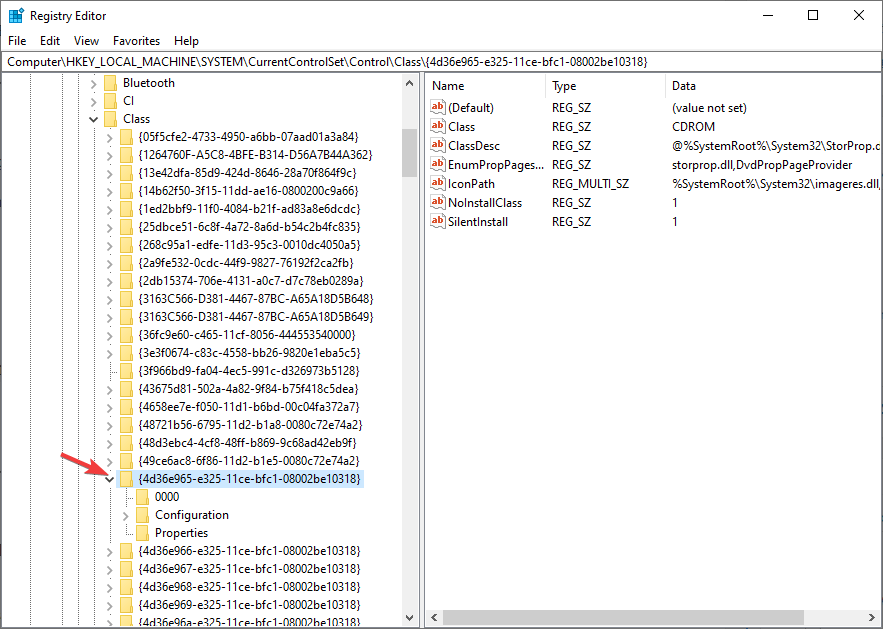Sort values by the Name column header
Screen dimensions: 883x629
[x=486, y=86]
